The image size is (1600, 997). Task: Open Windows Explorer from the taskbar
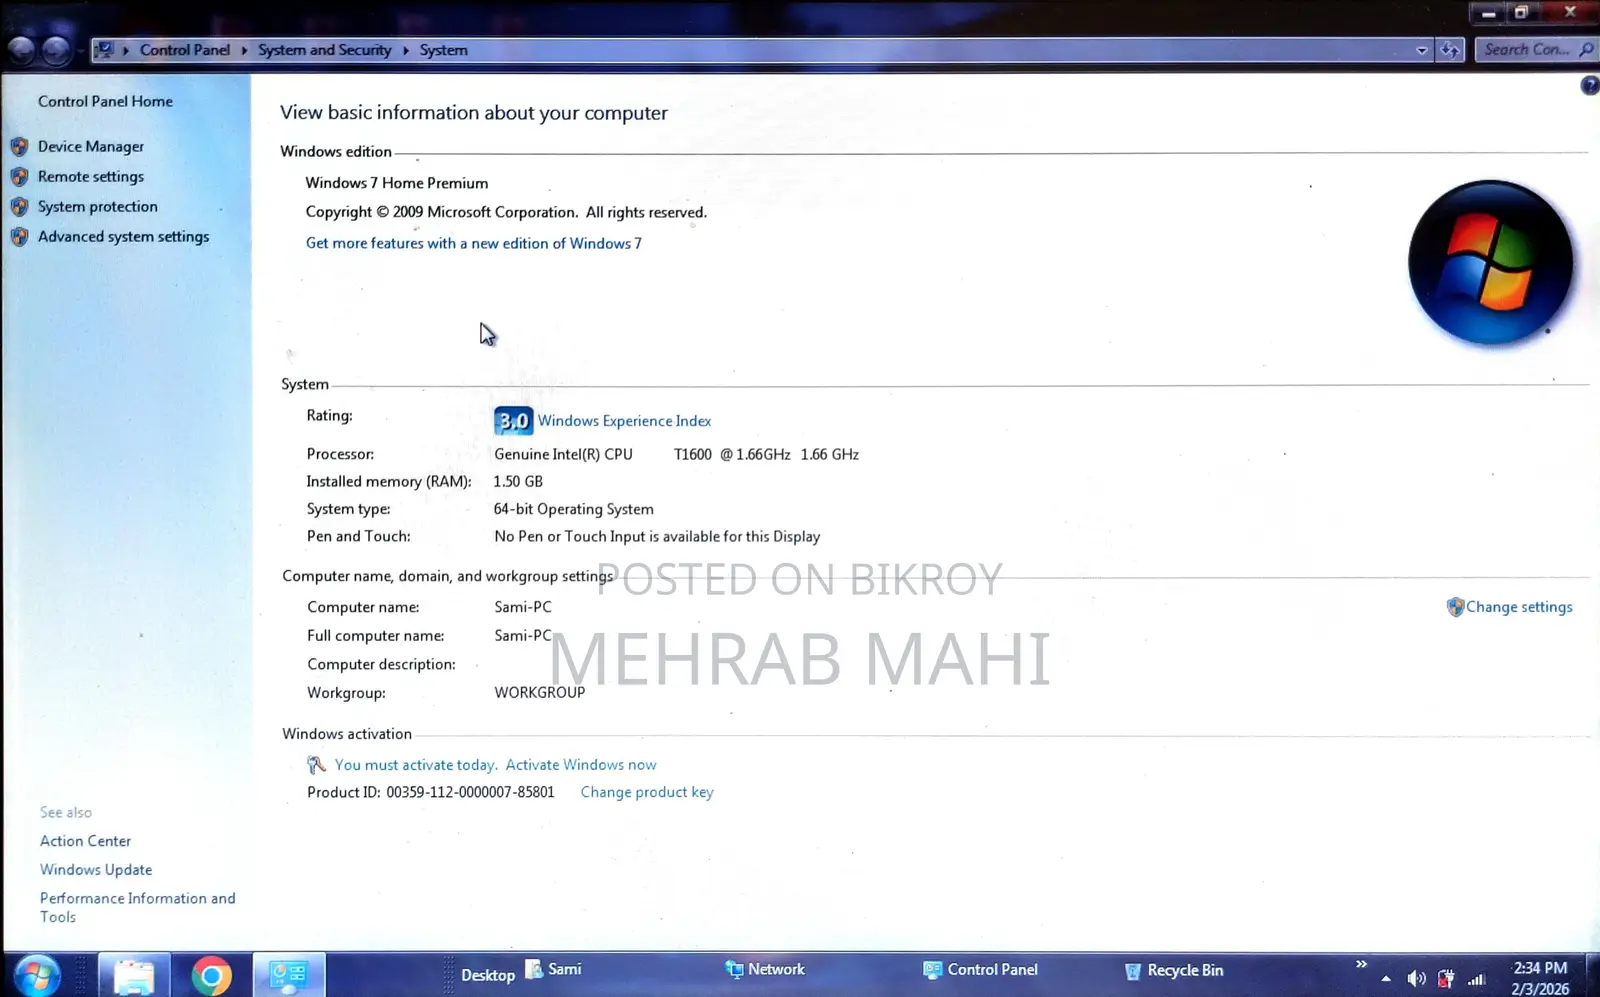point(134,976)
